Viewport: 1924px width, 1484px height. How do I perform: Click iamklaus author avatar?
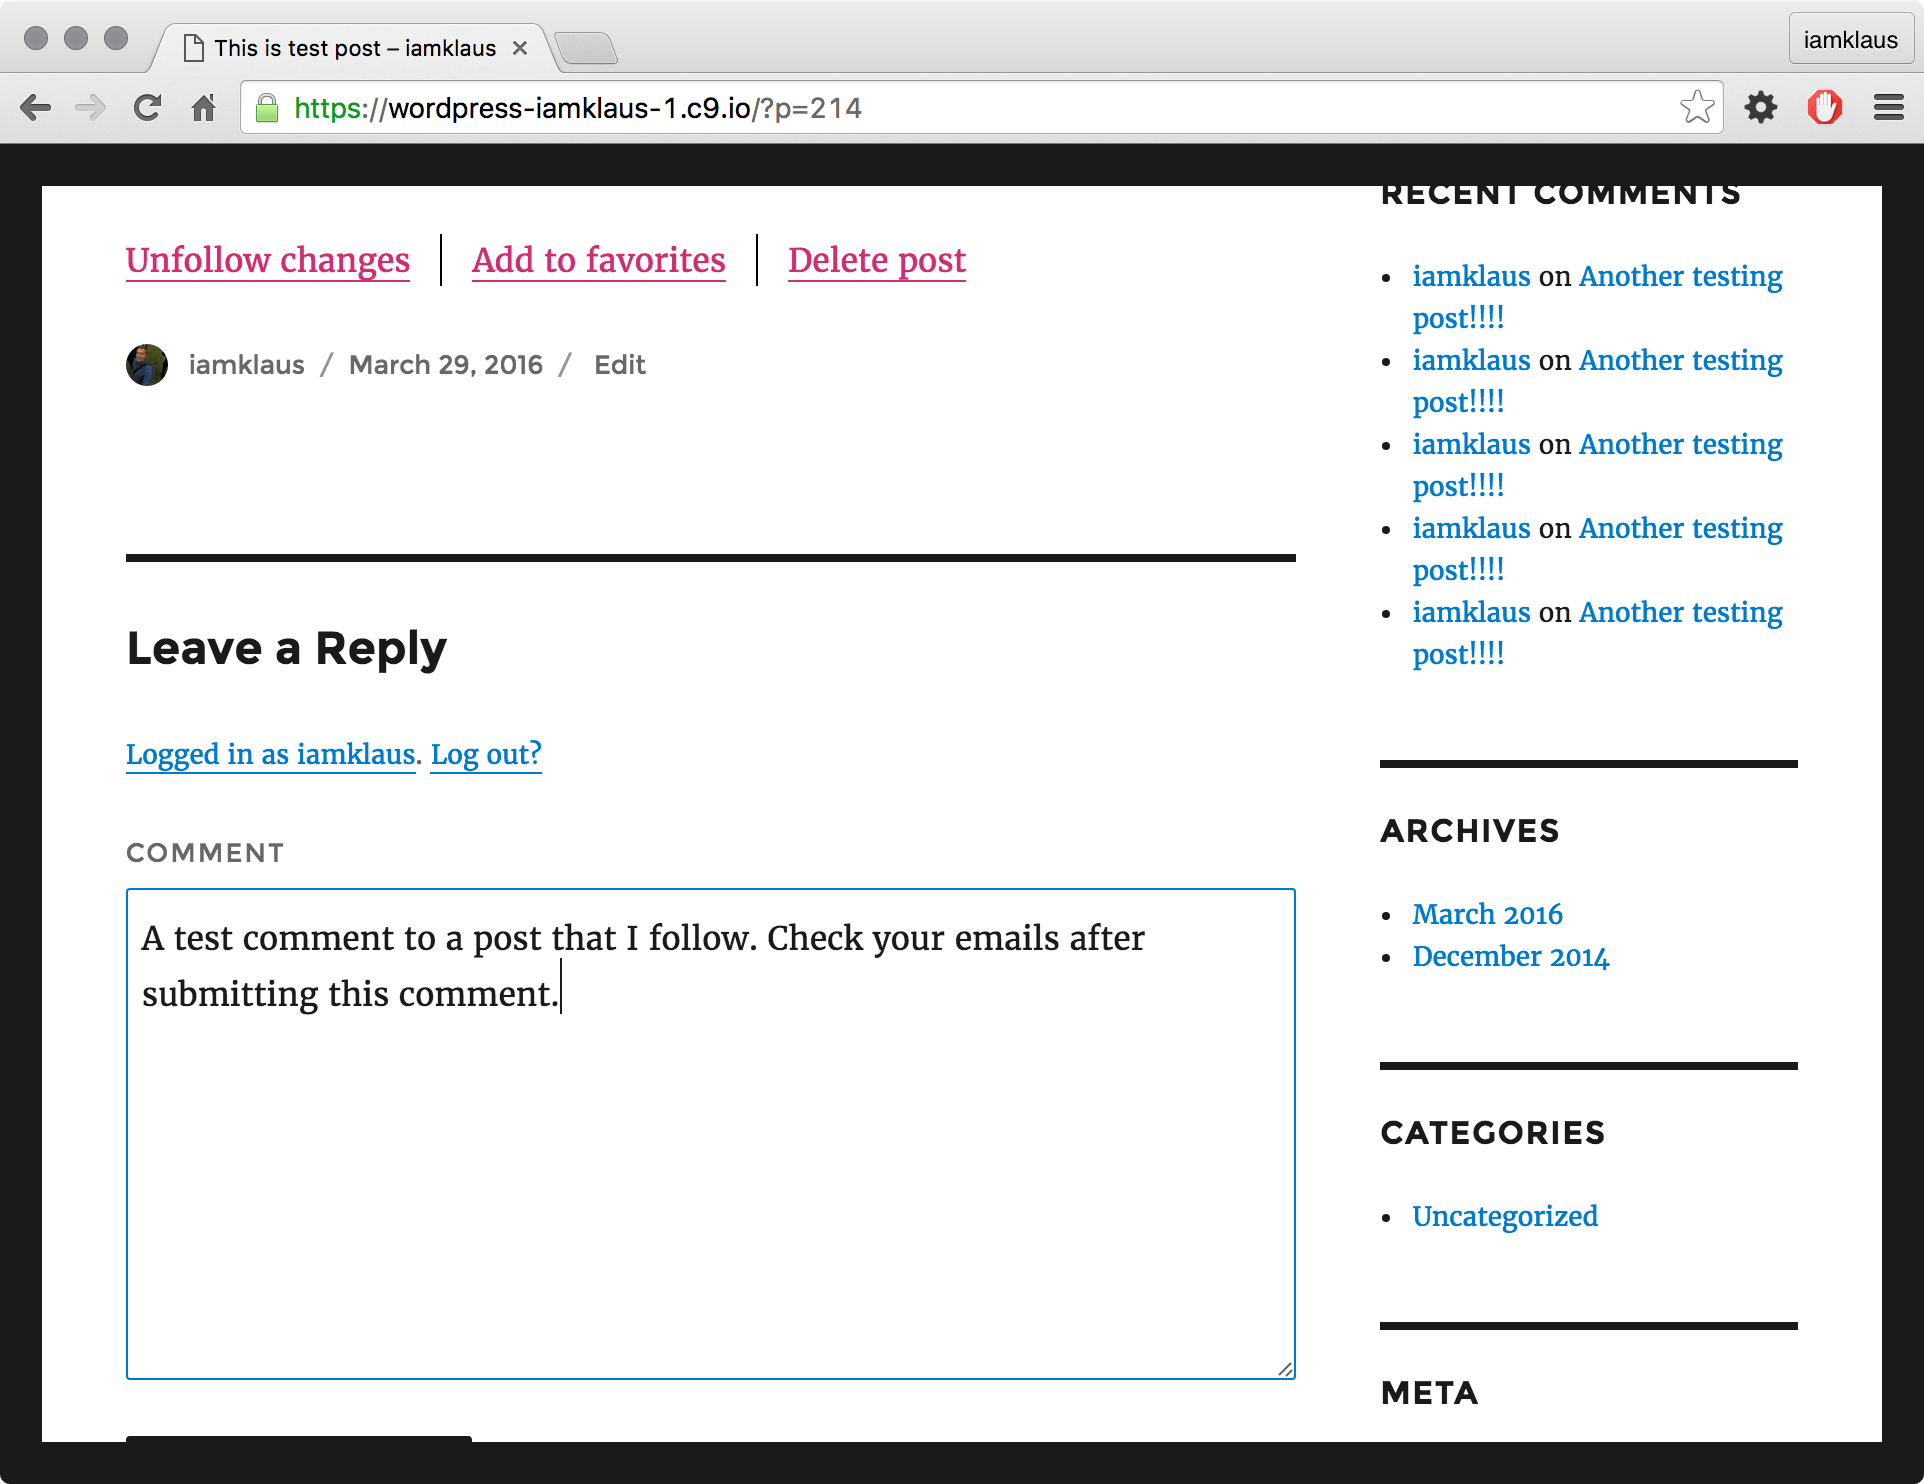[x=147, y=365]
